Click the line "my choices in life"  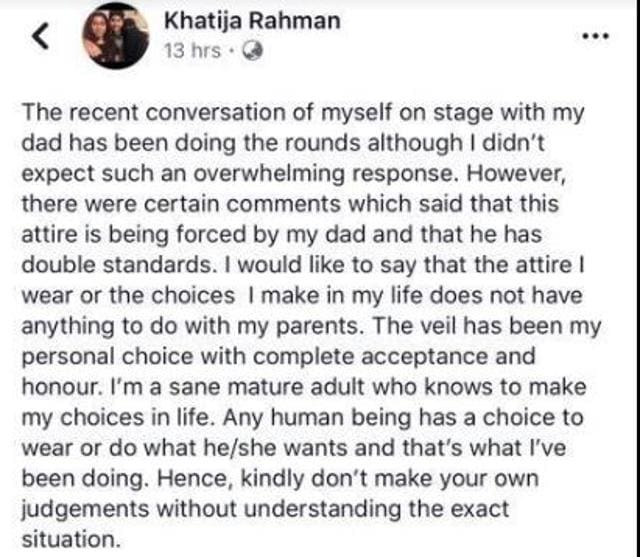[x=302, y=419]
